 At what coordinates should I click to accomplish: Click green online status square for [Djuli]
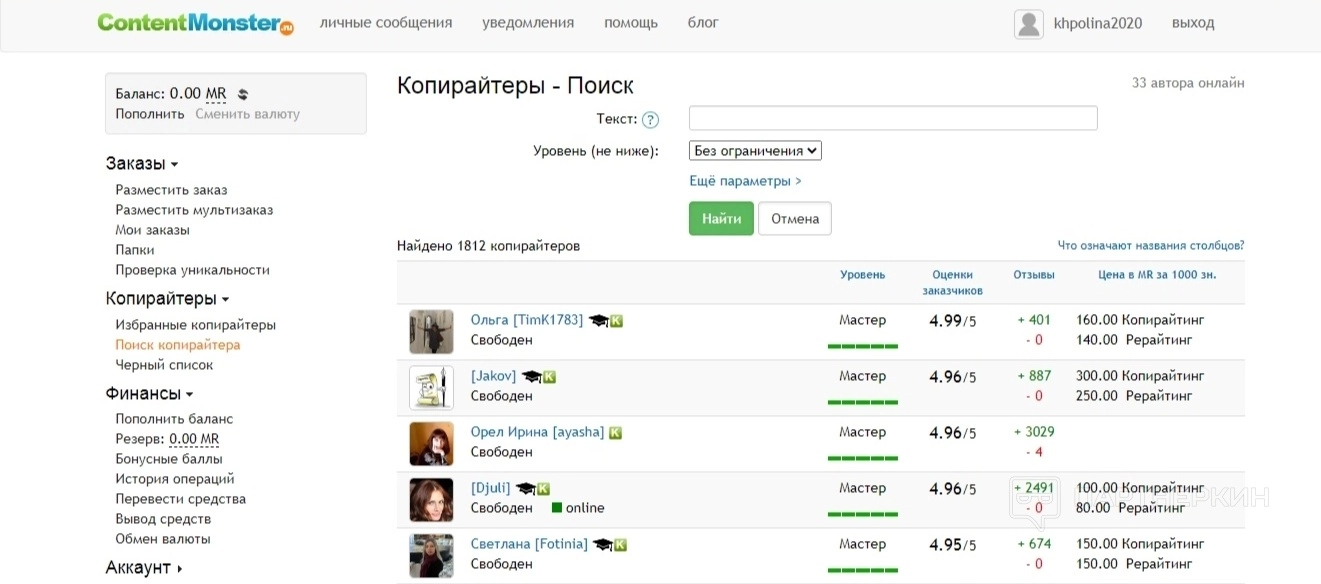click(556, 508)
